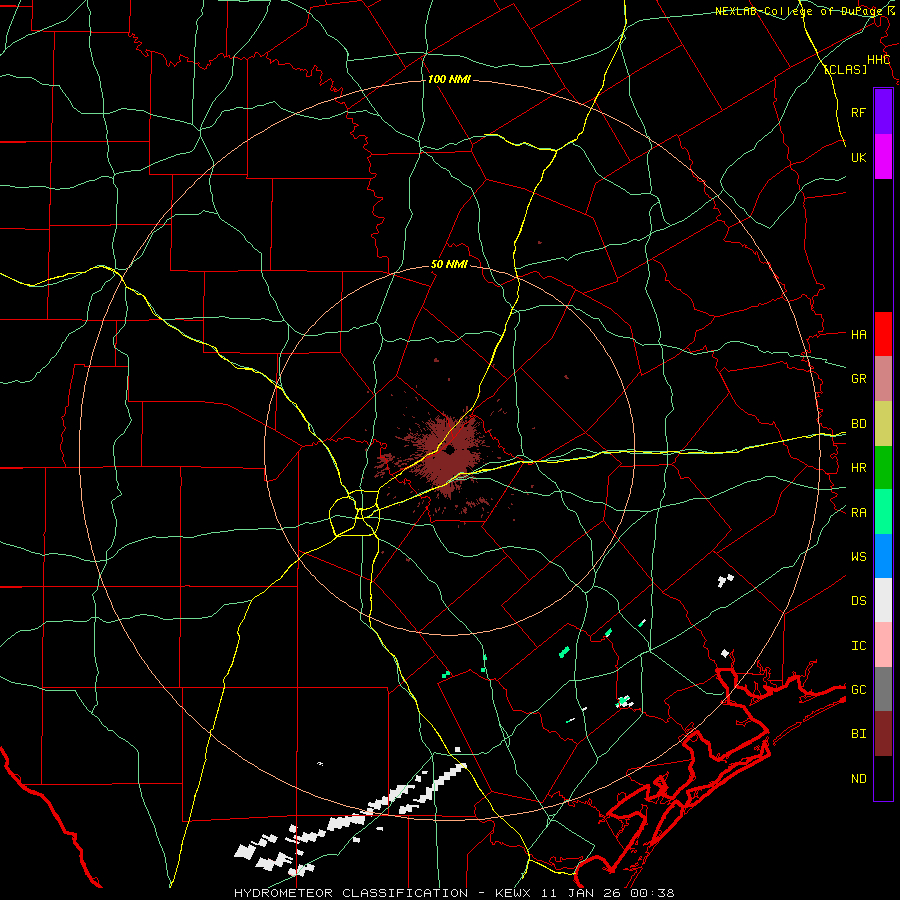Click the RF purple legend swatch
Viewport: 900px width, 900px height.
(883, 112)
